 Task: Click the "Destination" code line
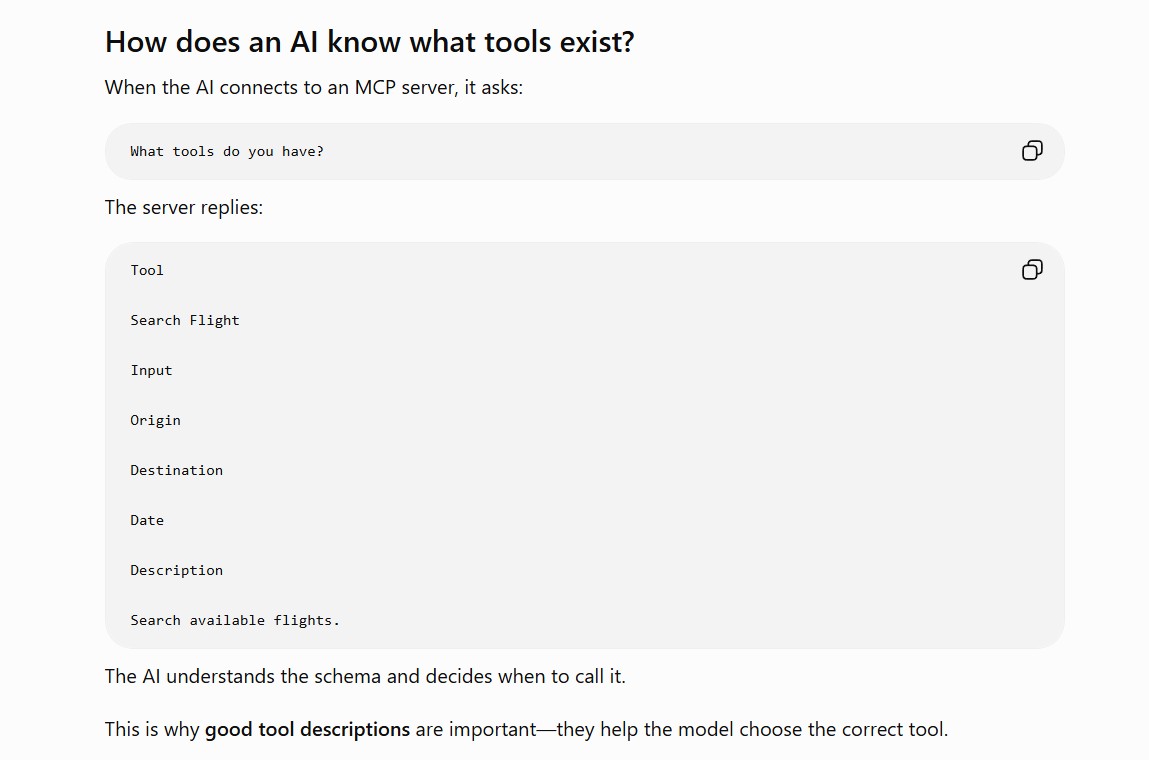coord(177,471)
